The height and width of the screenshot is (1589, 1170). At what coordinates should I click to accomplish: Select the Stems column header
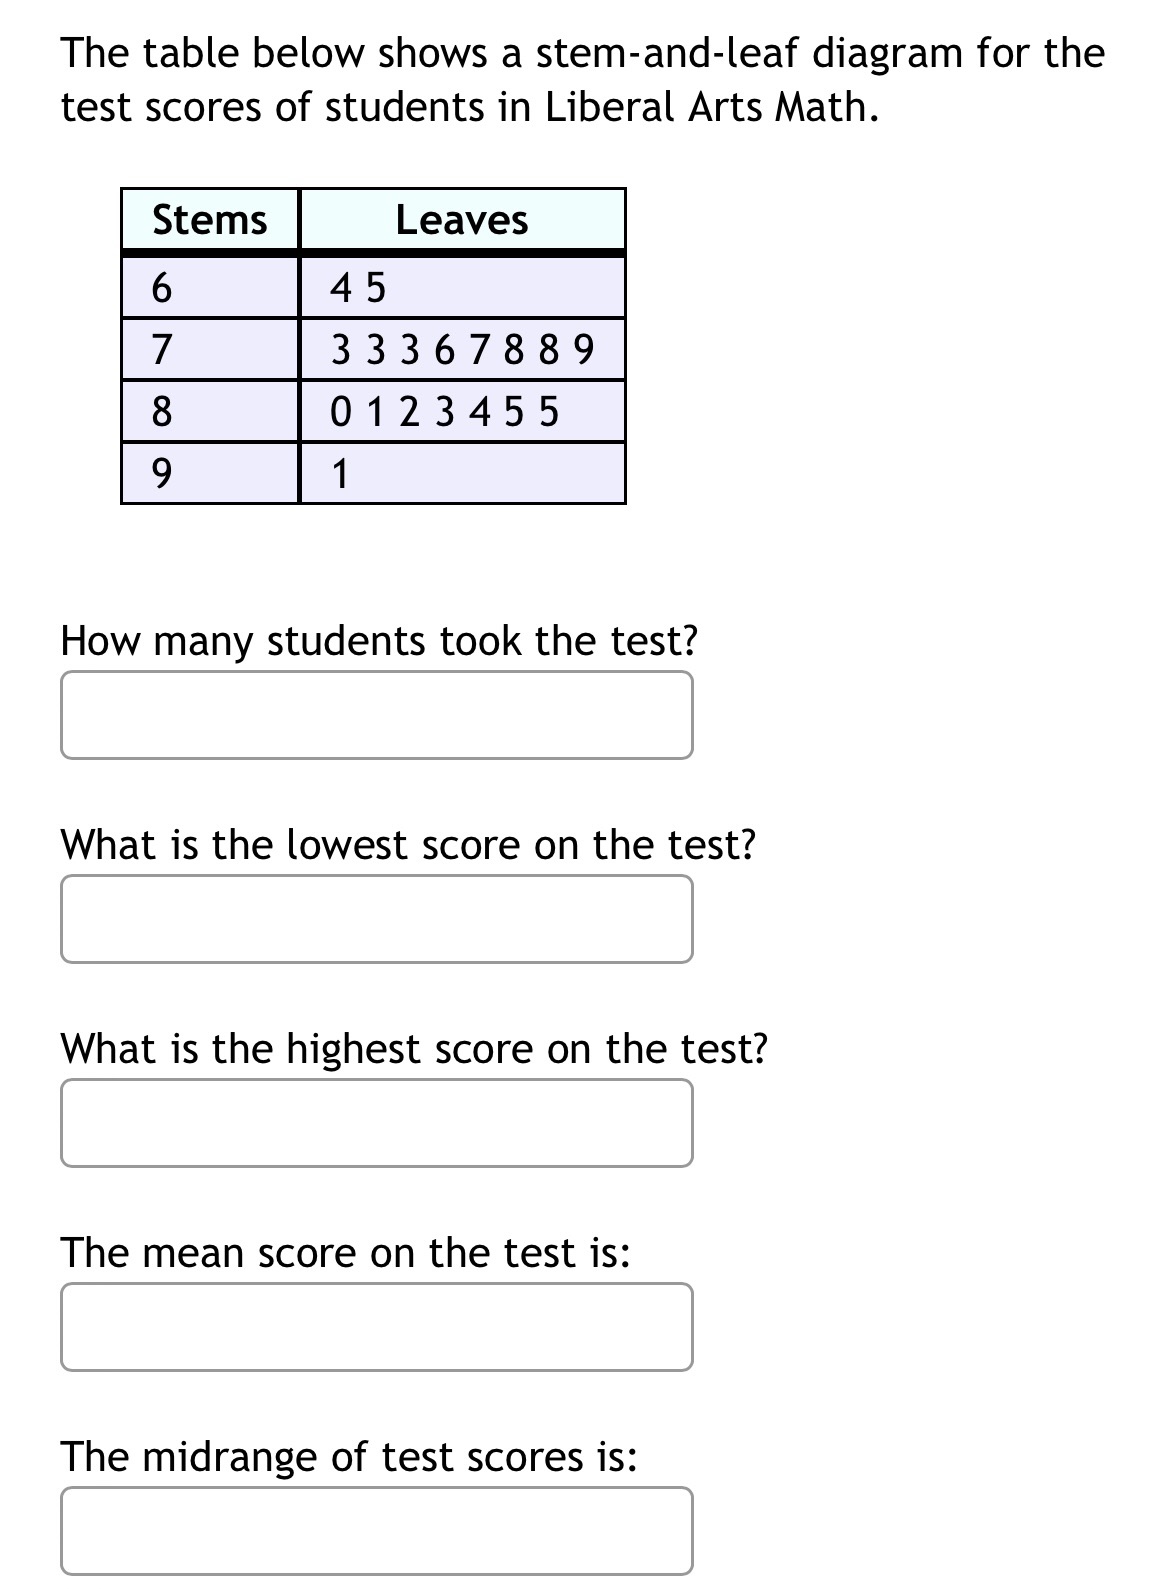(208, 221)
